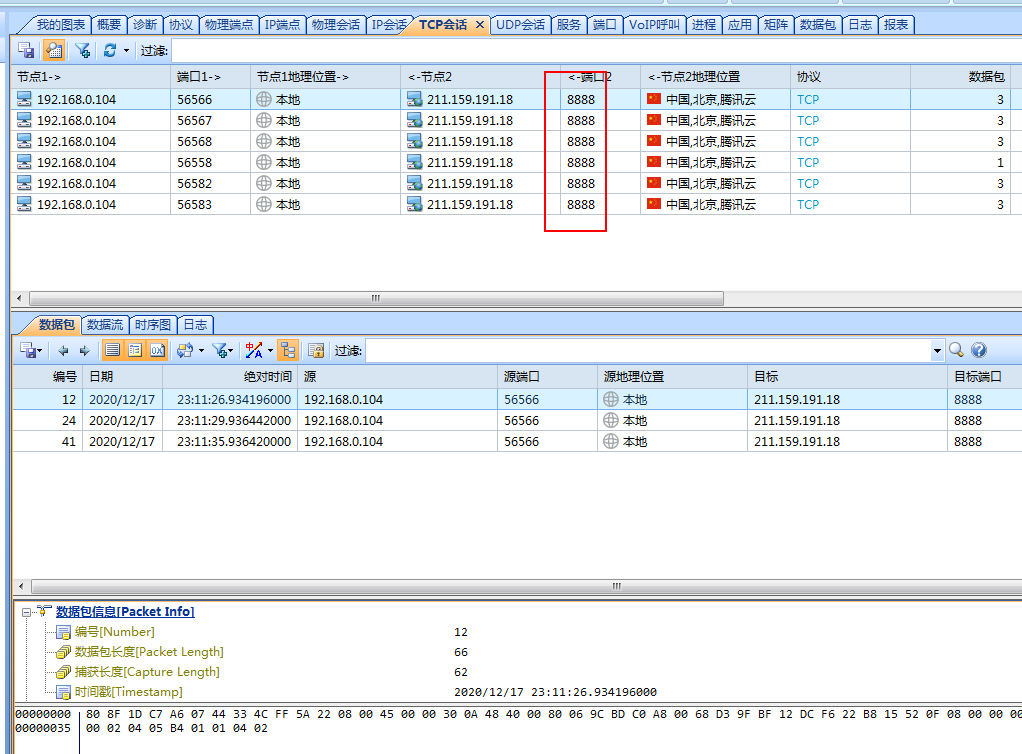Toggle the packet decode view icon

click(135, 351)
